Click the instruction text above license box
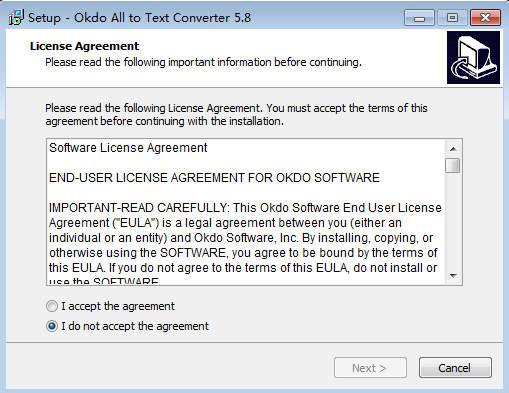Image resolution: width=509 pixels, height=393 pixels. (236, 115)
